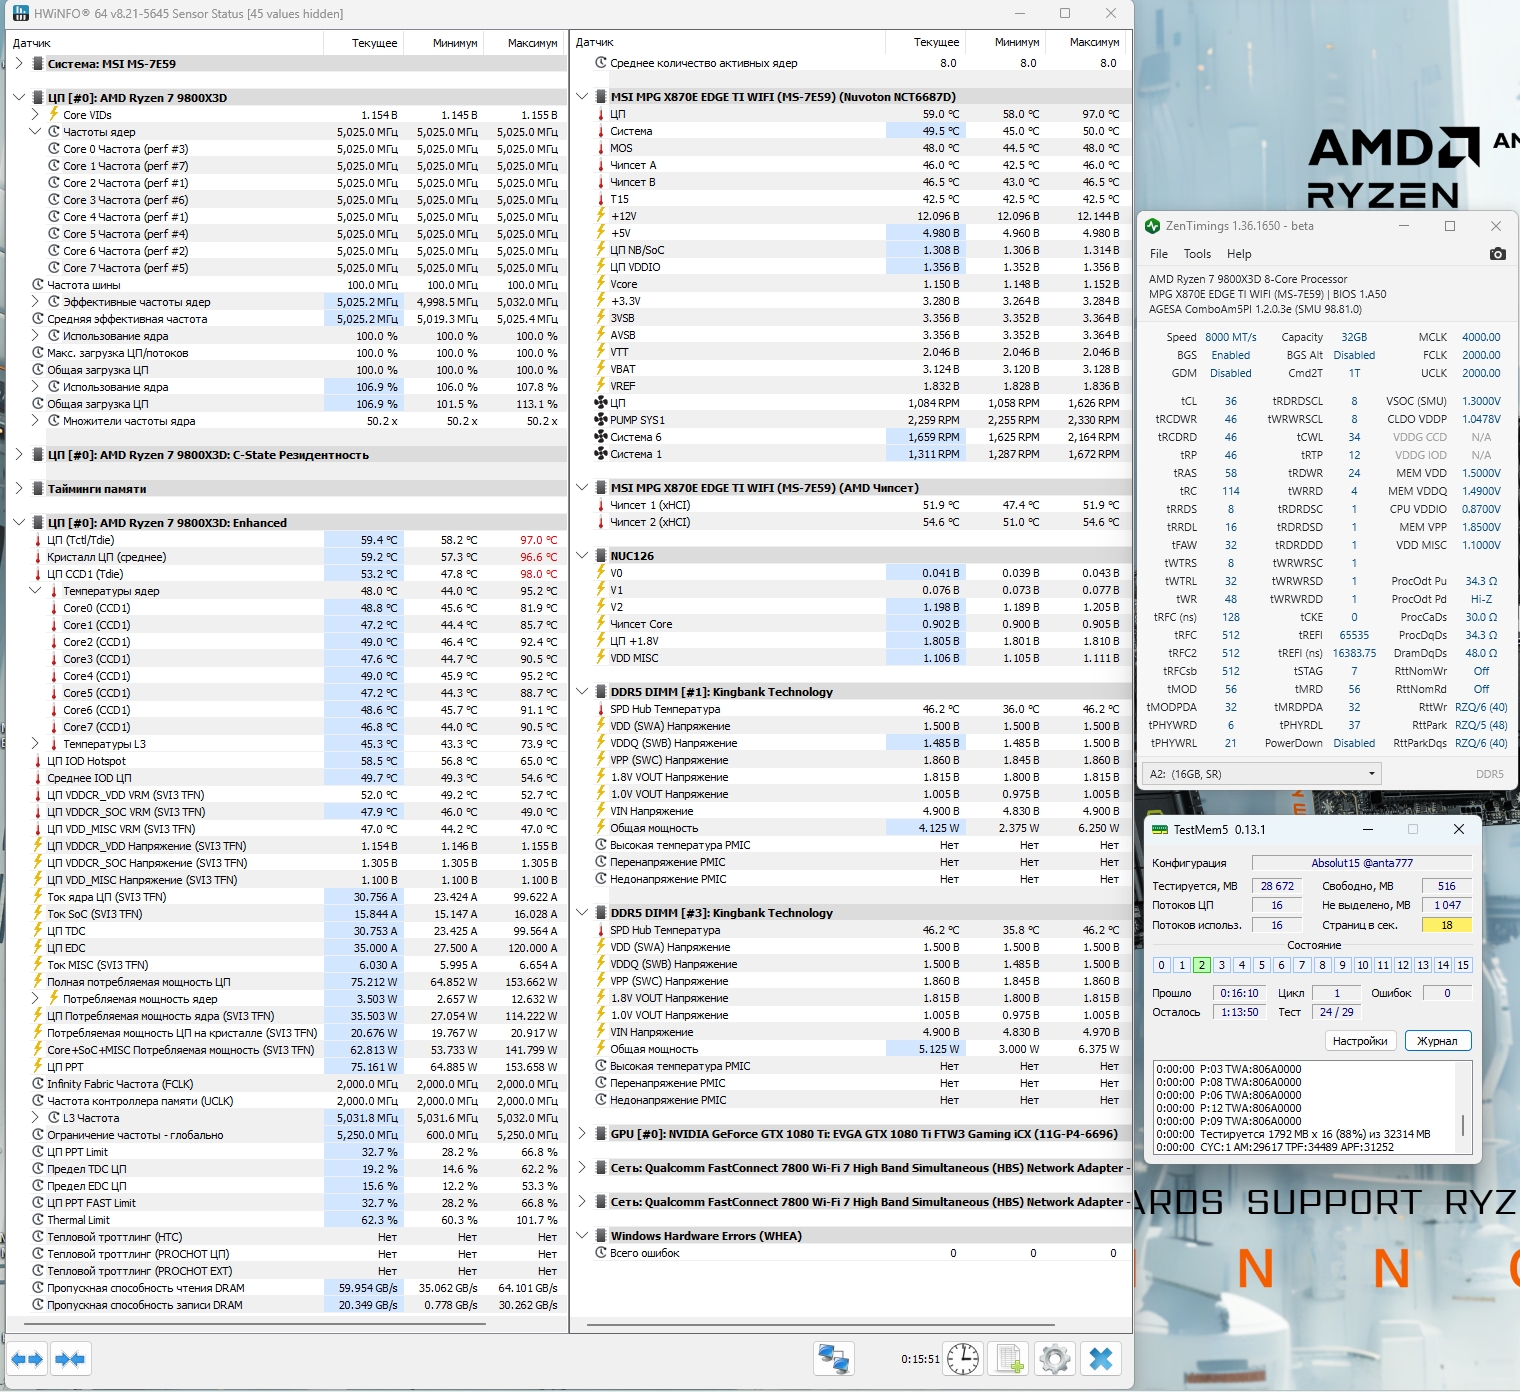Expand the Core VIDs node
Screen dimensions: 1520x1392
pyautogui.click(x=35, y=115)
